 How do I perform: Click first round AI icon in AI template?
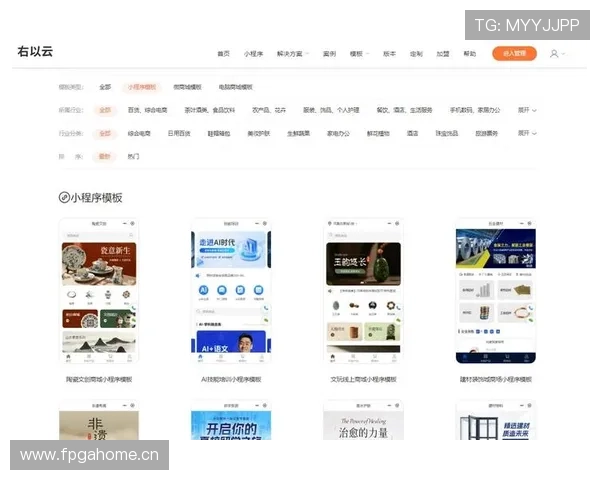point(204,290)
